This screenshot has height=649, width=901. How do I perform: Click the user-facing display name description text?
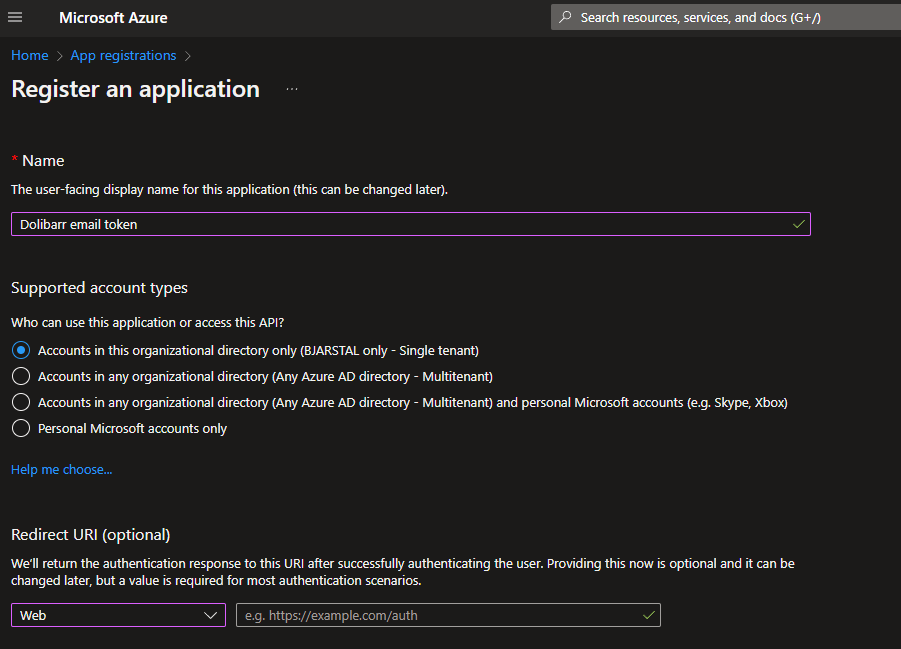click(x=229, y=190)
